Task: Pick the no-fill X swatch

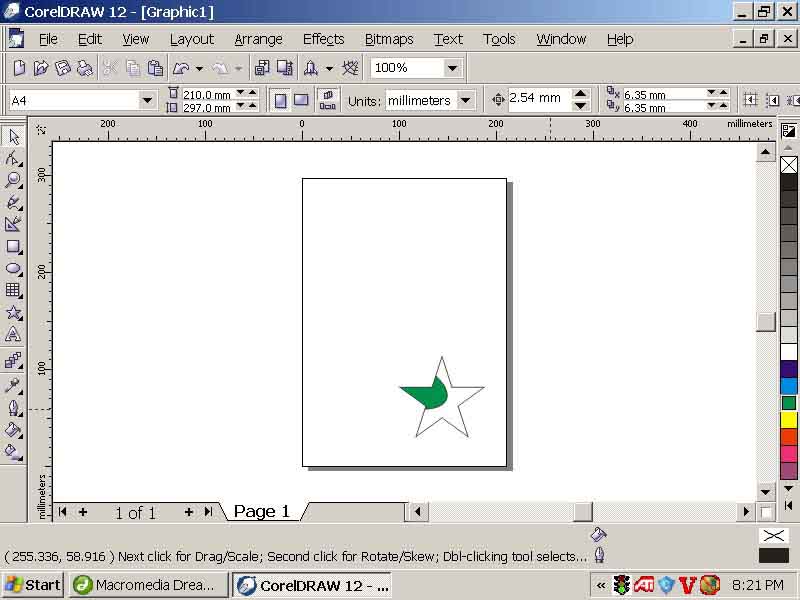Action: (789, 164)
